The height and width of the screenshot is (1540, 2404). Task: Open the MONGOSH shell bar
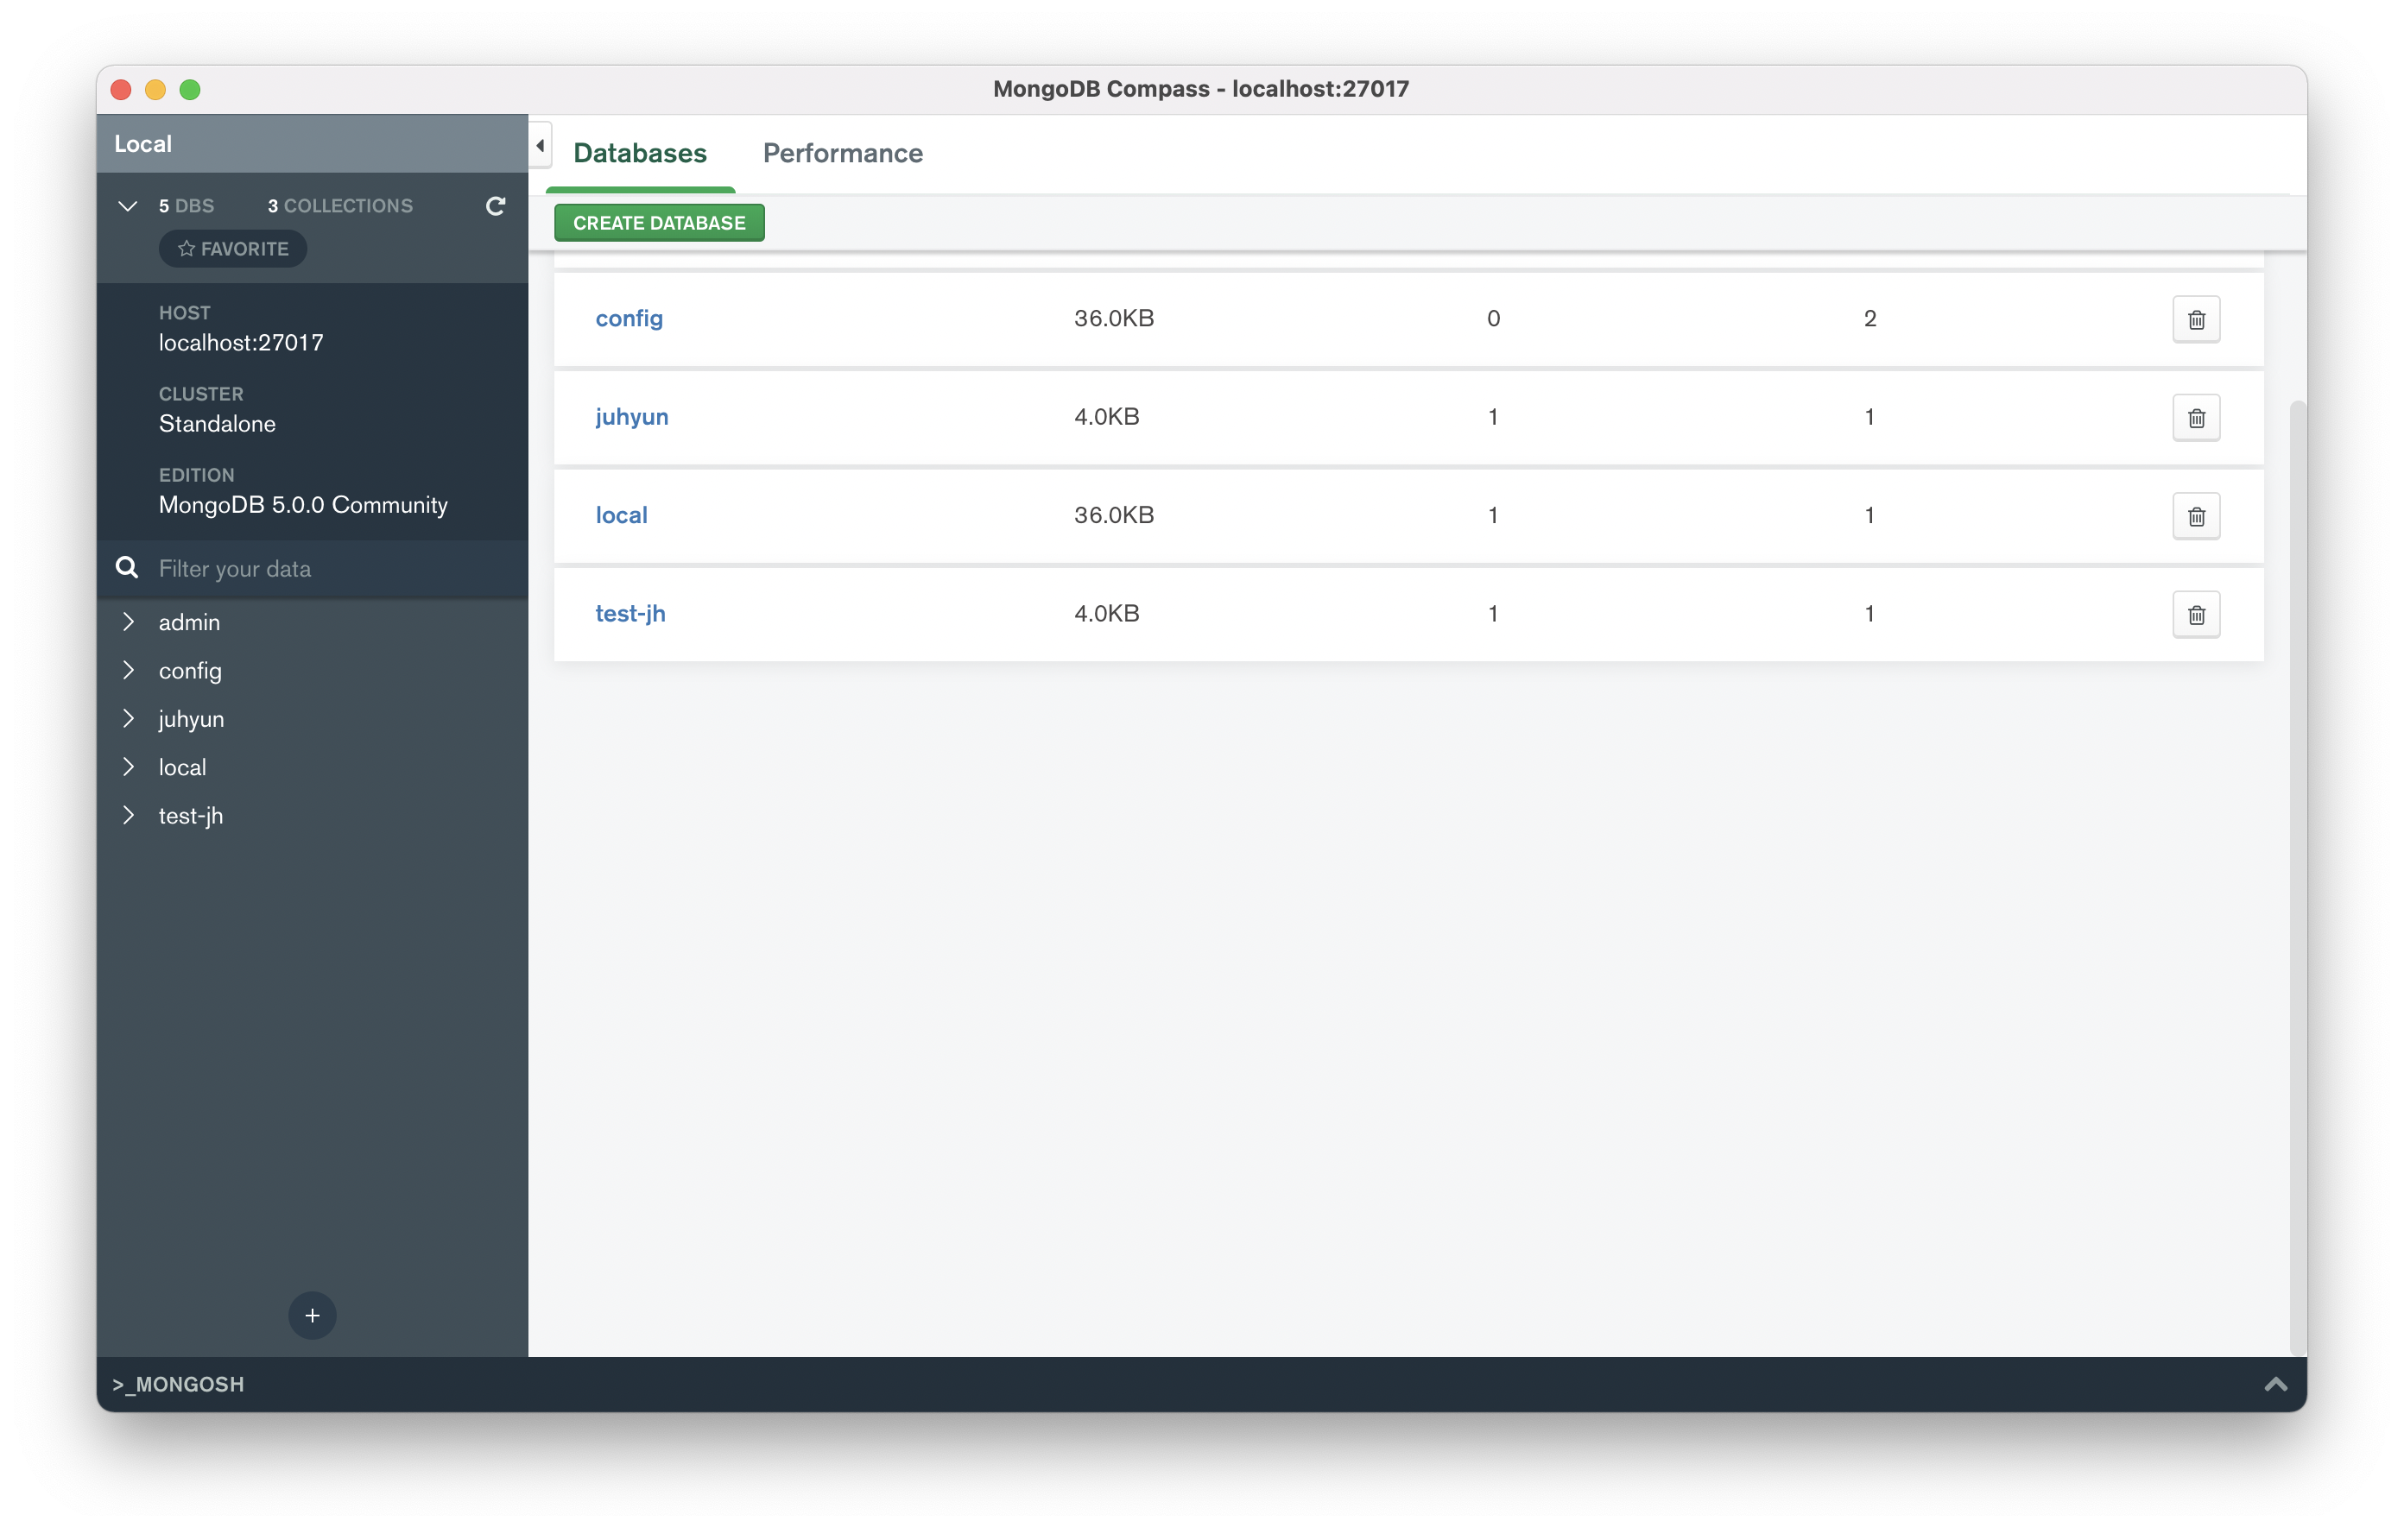(1201, 1384)
